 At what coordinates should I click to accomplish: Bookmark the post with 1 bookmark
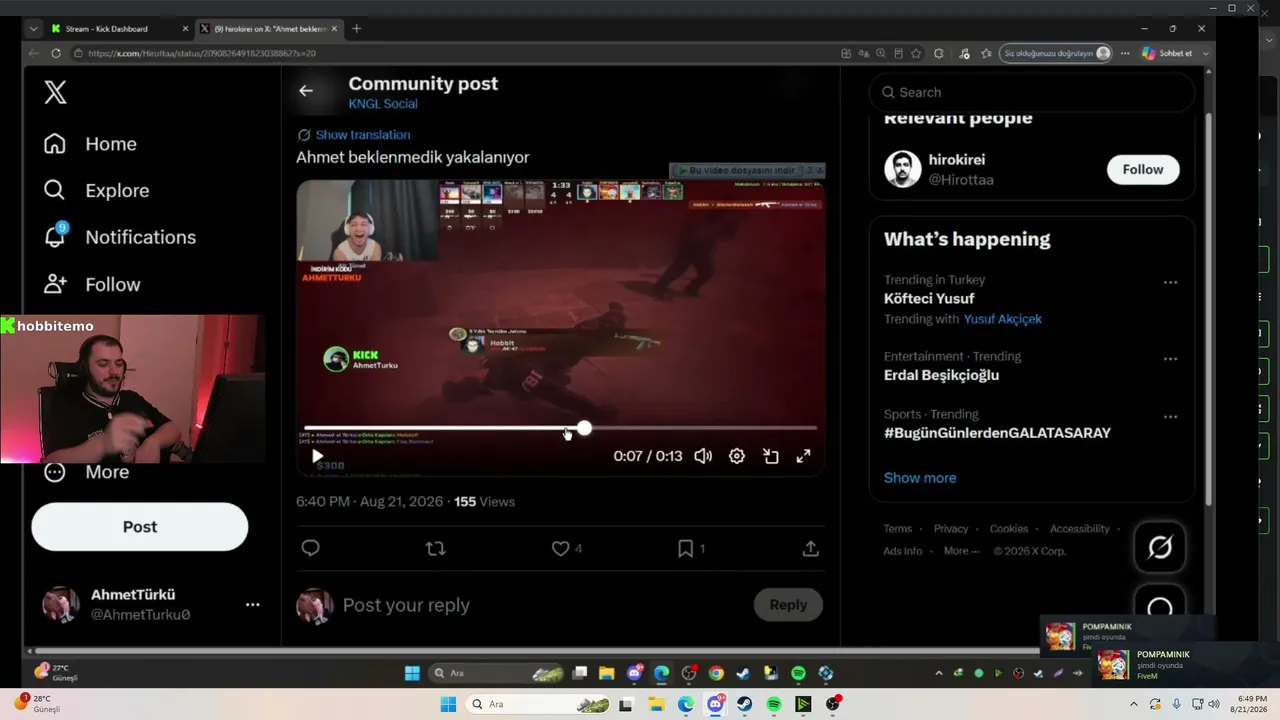(685, 548)
